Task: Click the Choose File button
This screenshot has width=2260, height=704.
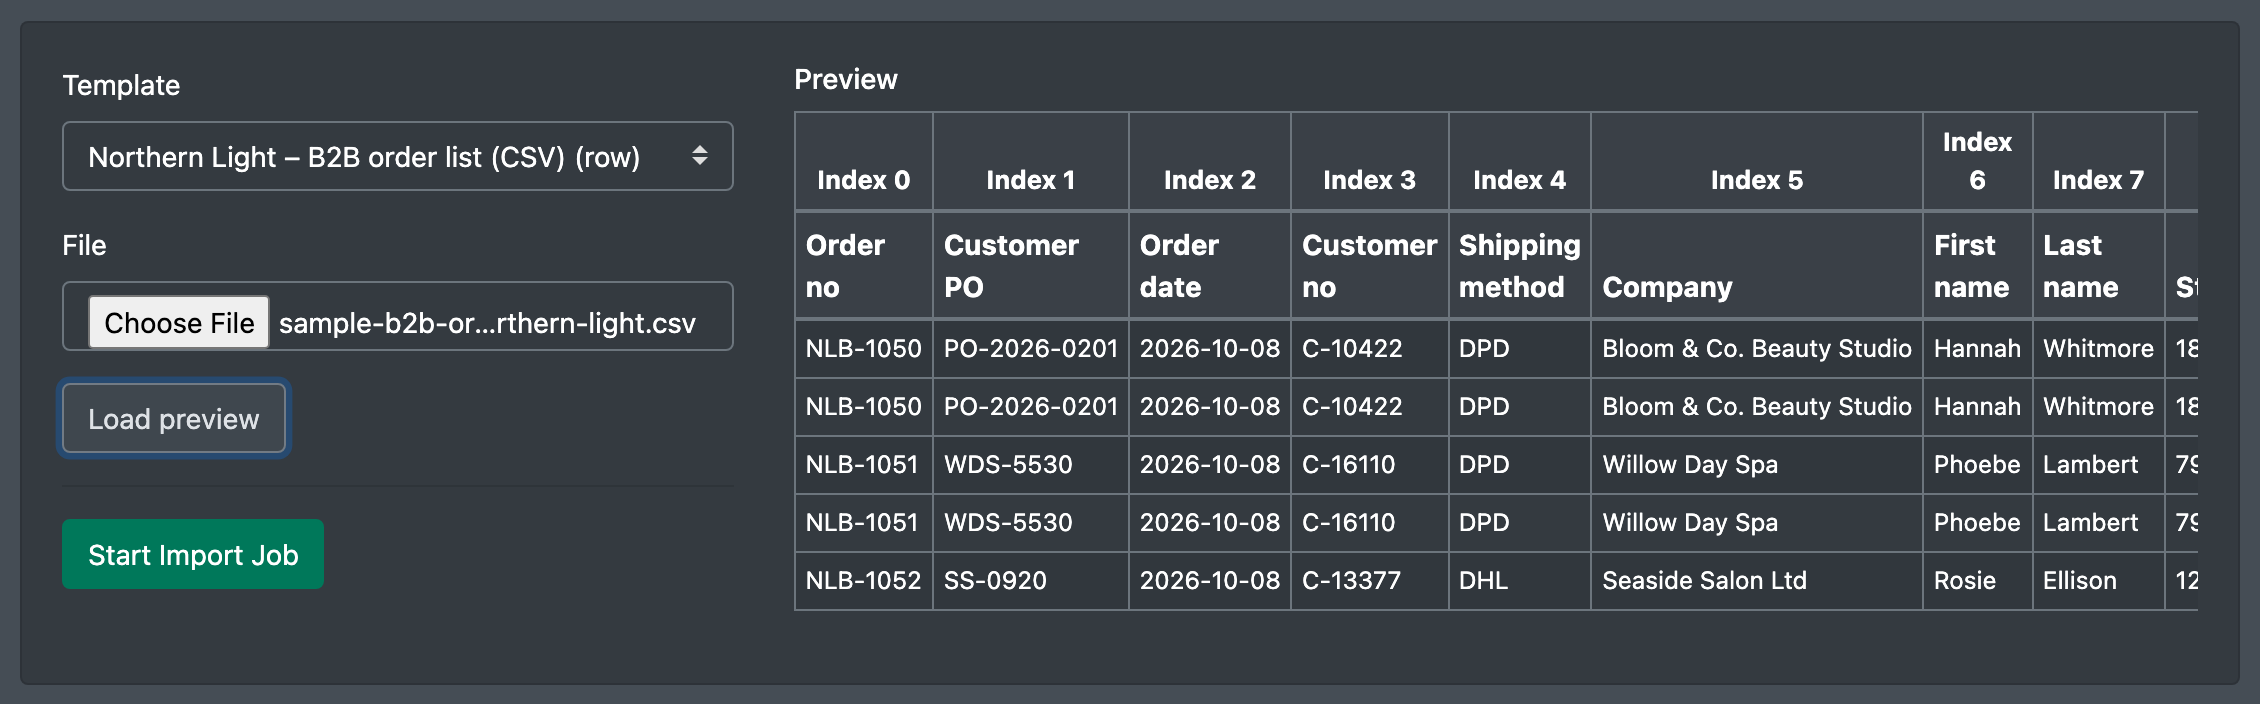Action: [x=179, y=322]
